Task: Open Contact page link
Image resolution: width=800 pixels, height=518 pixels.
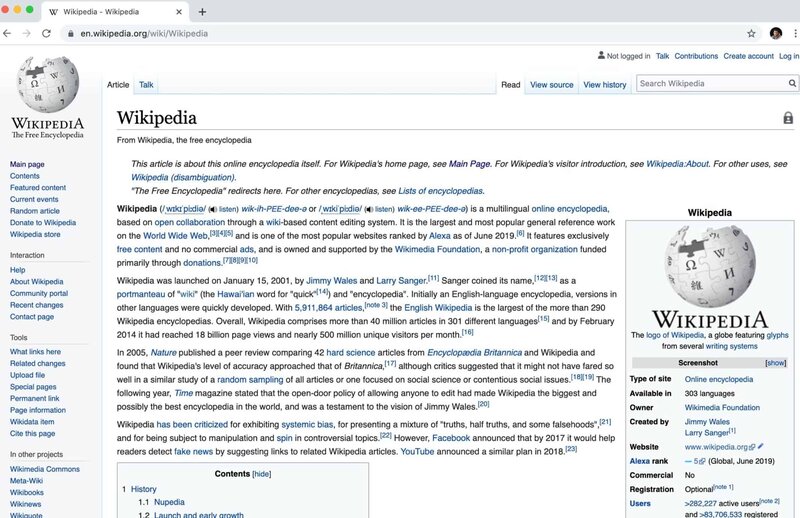Action: 32,317
